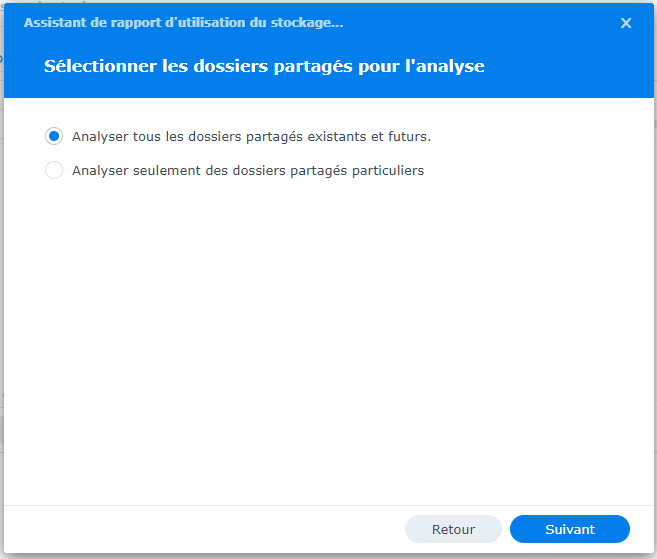Select radio for analysing all shared folders
Screen dimensions: 657x559
click(54, 136)
